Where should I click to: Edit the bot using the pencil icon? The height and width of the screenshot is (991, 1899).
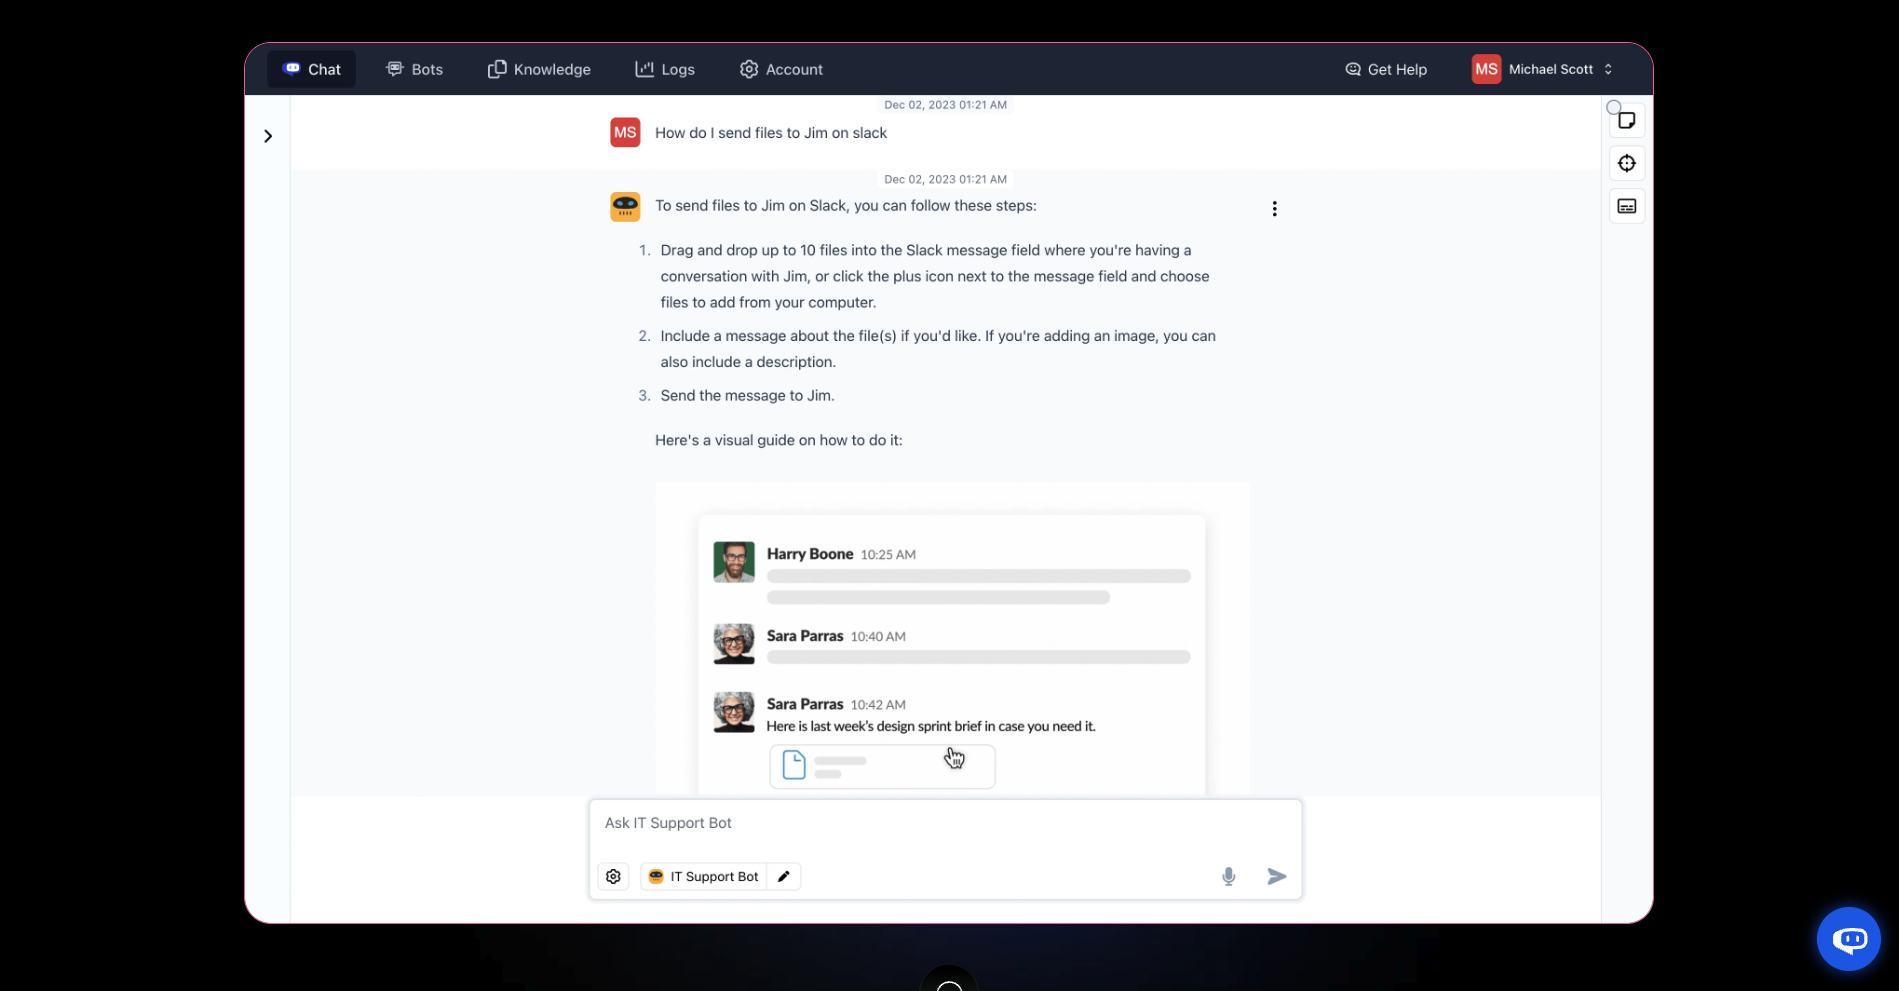[x=783, y=876]
